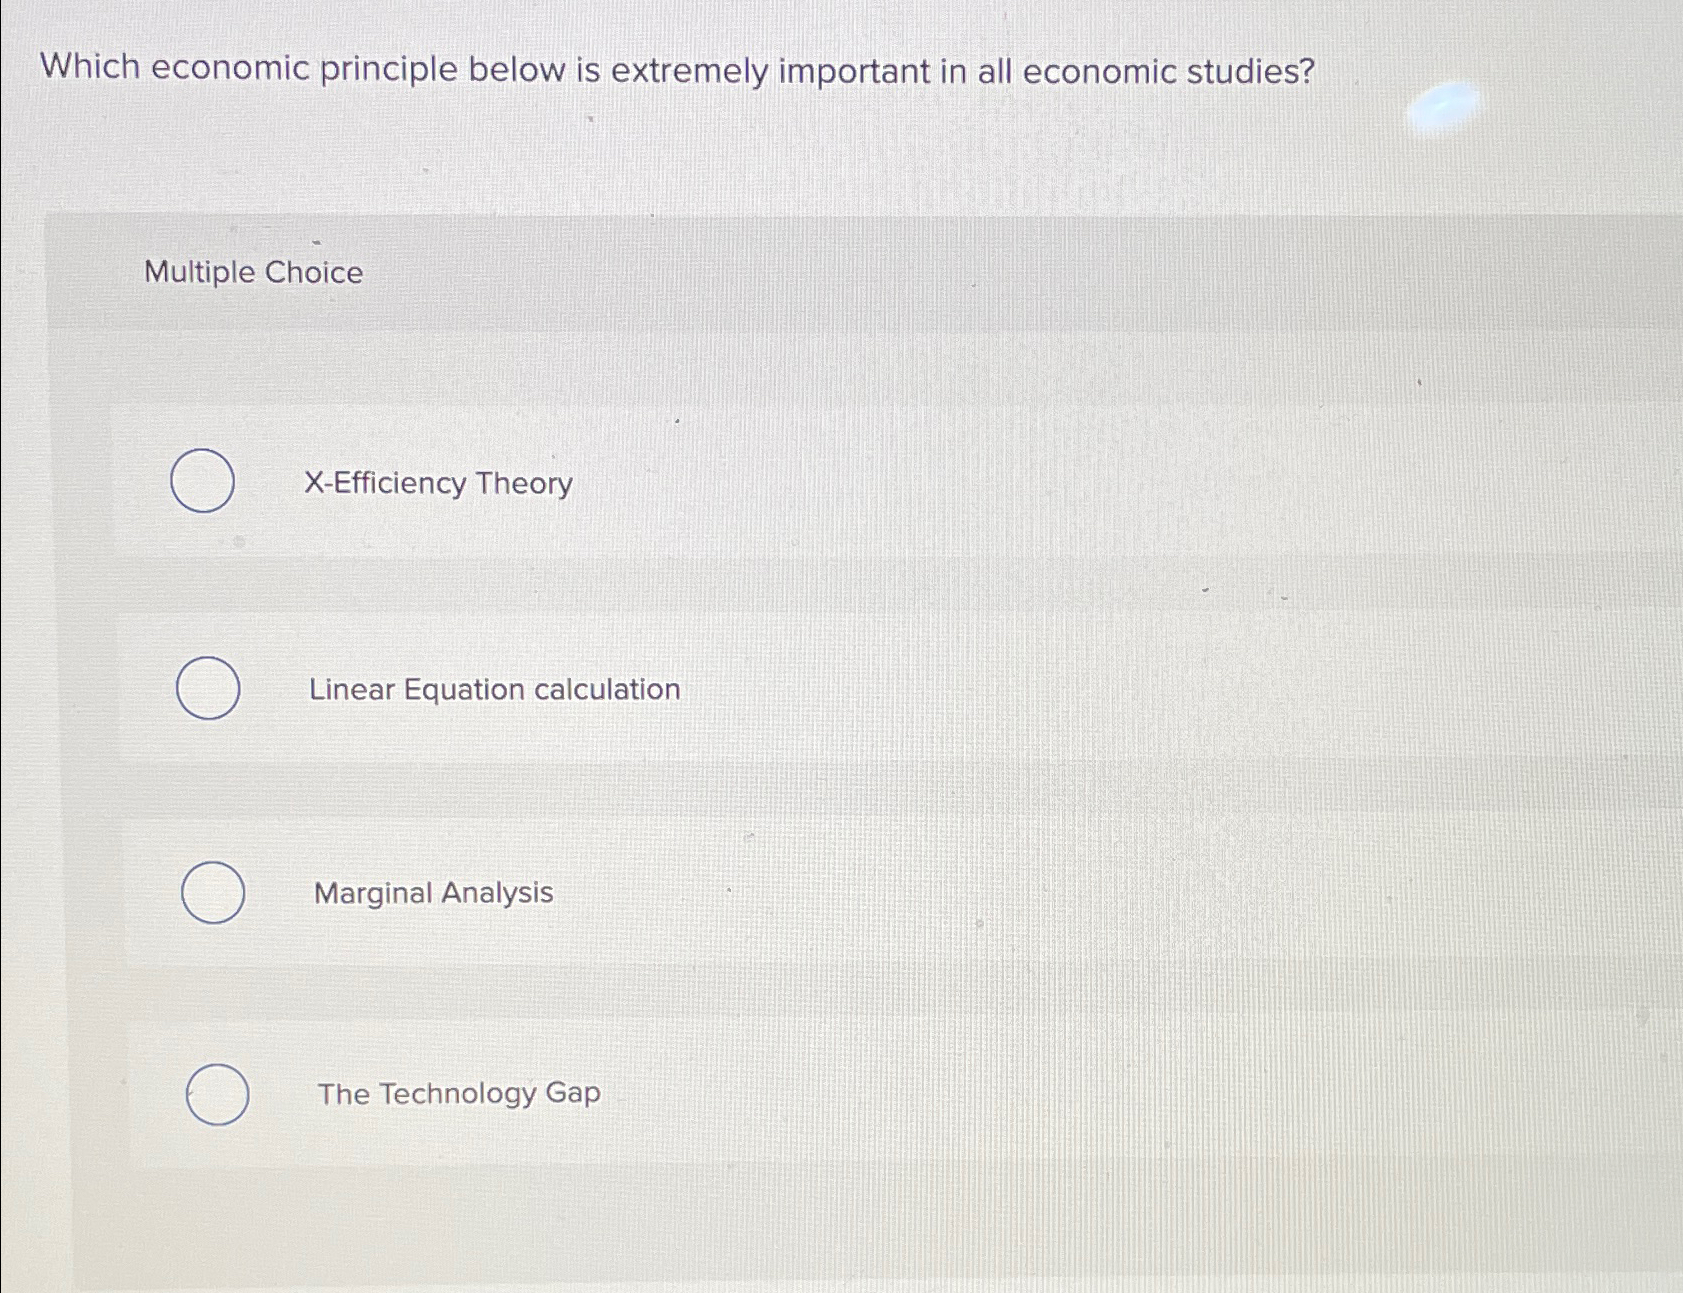Click The Technology Gap answer text

tap(459, 1094)
